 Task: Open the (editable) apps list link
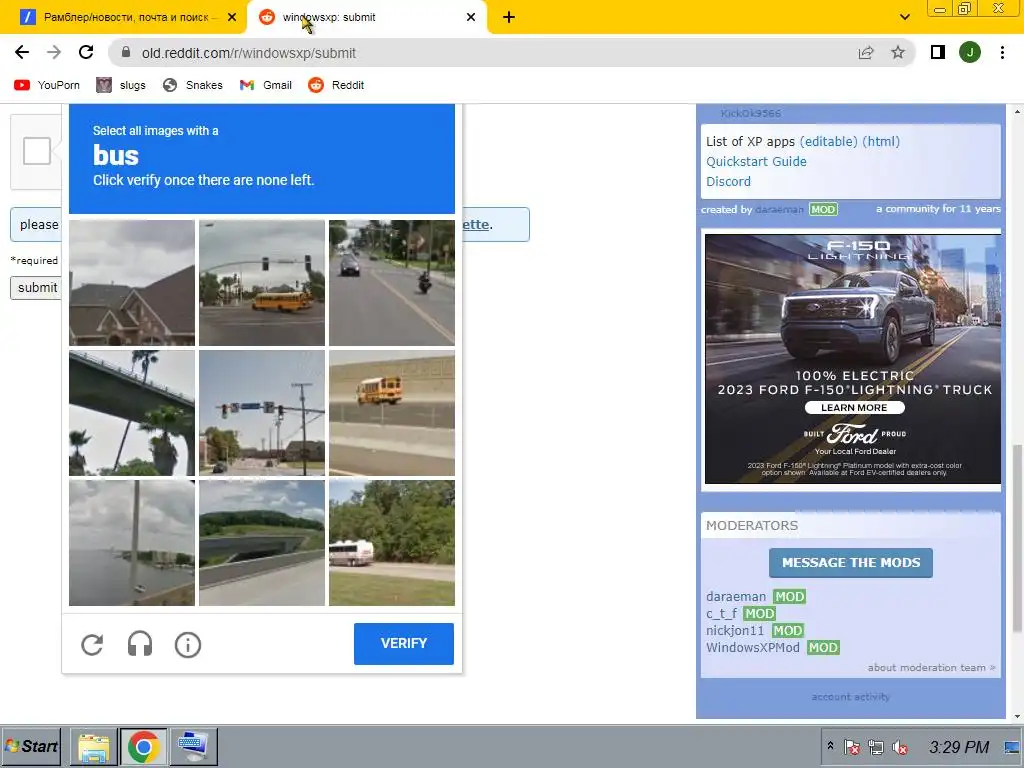click(x=828, y=141)
